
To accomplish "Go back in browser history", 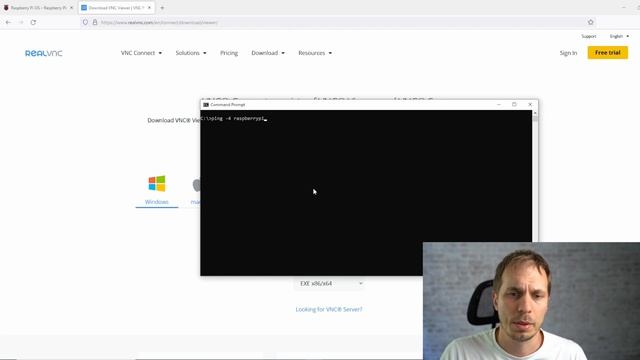I will click(8, 22).
